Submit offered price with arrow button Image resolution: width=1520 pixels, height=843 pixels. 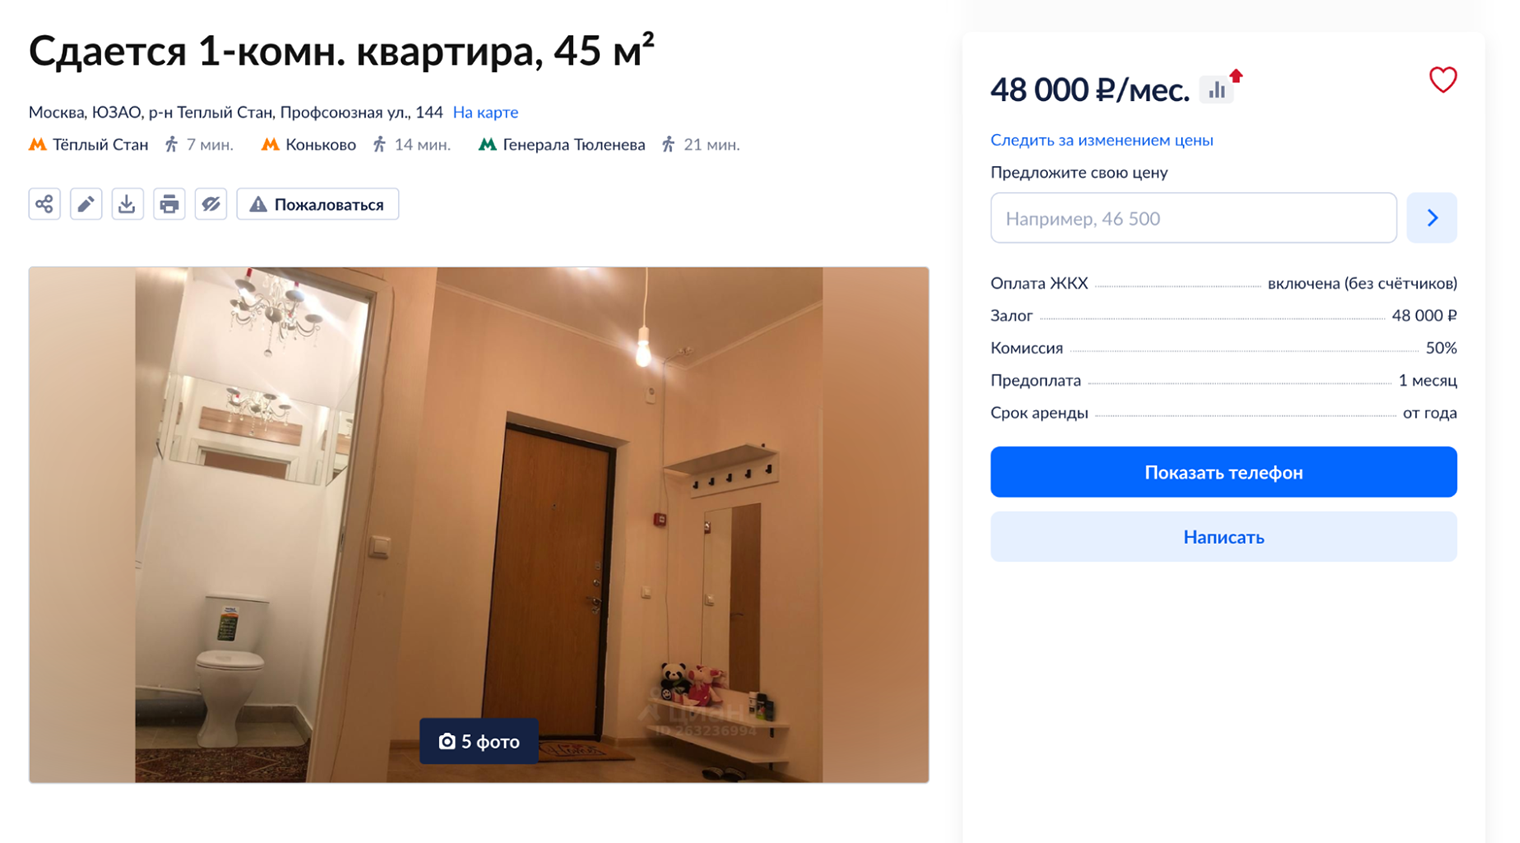[x=1431, y=218]
